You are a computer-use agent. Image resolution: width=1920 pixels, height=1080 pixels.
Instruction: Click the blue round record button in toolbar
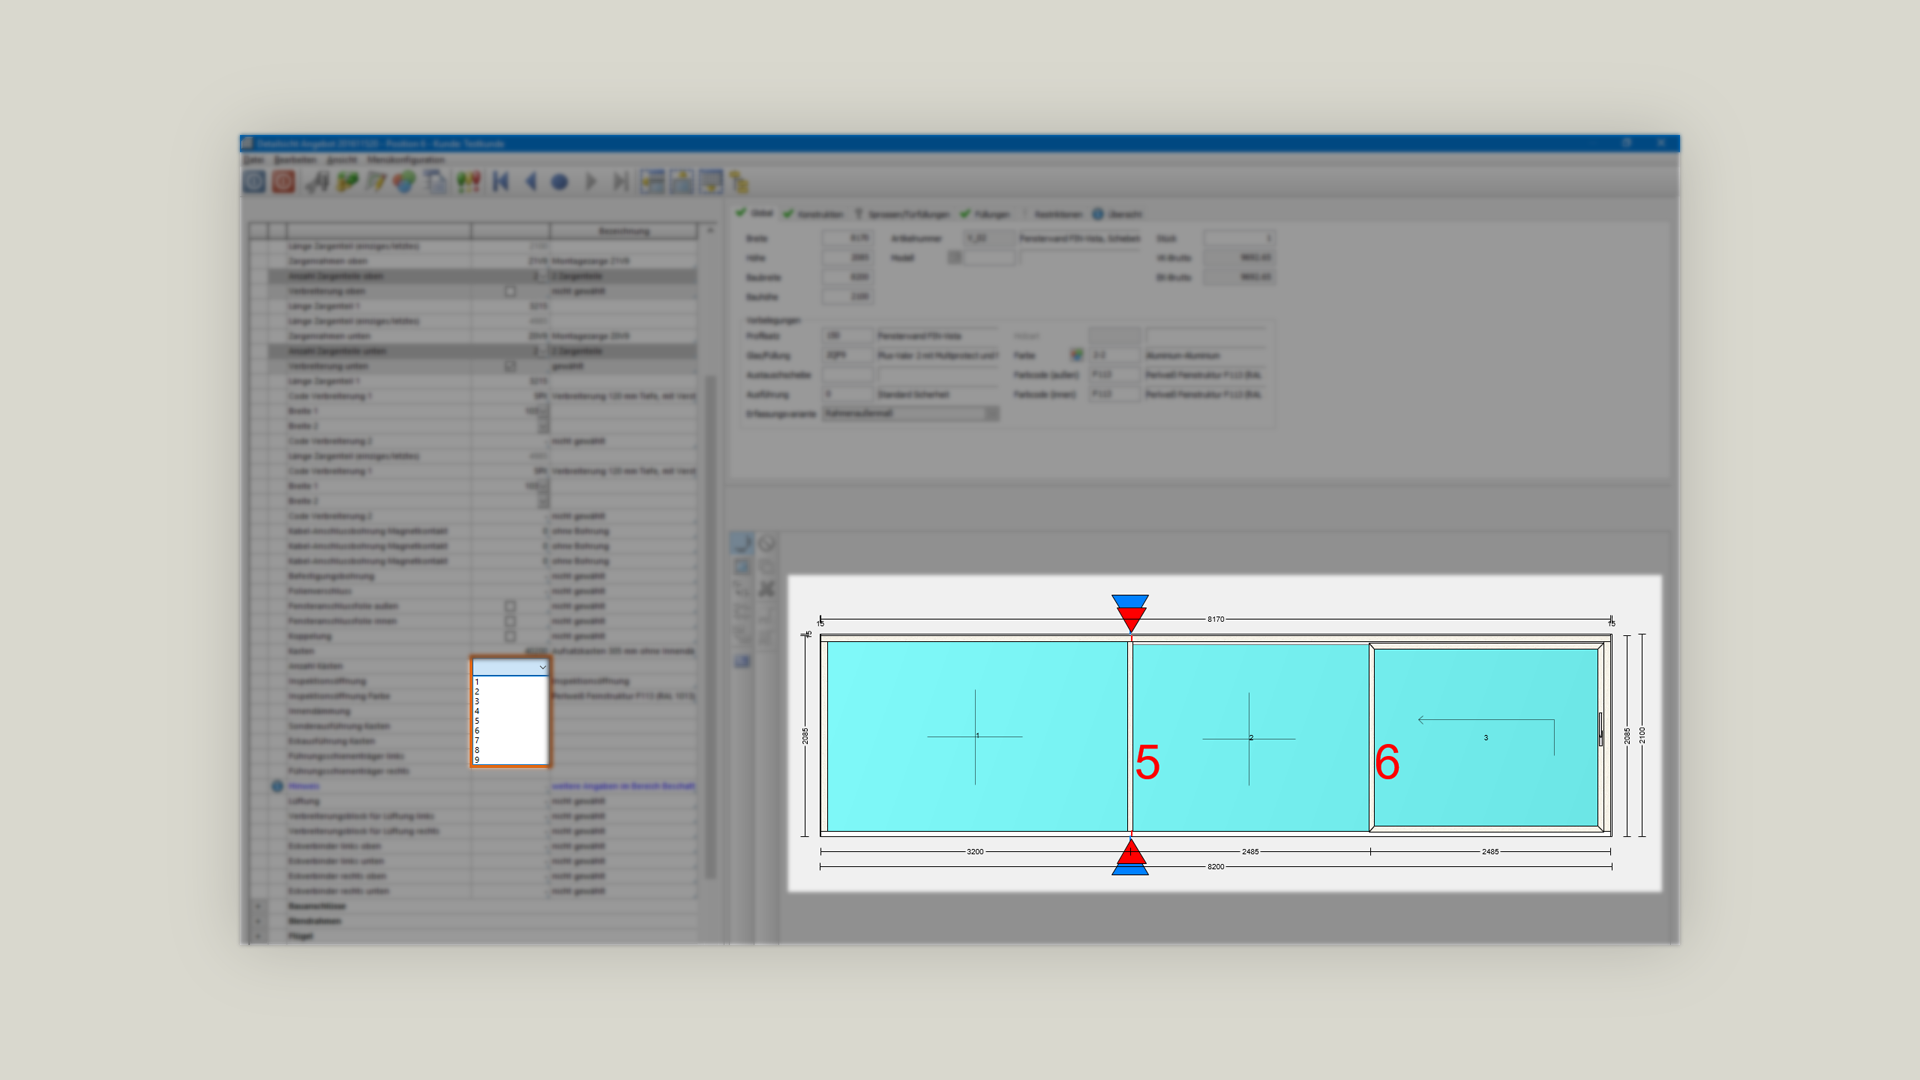pyautogui.click(x=560, y=182)
